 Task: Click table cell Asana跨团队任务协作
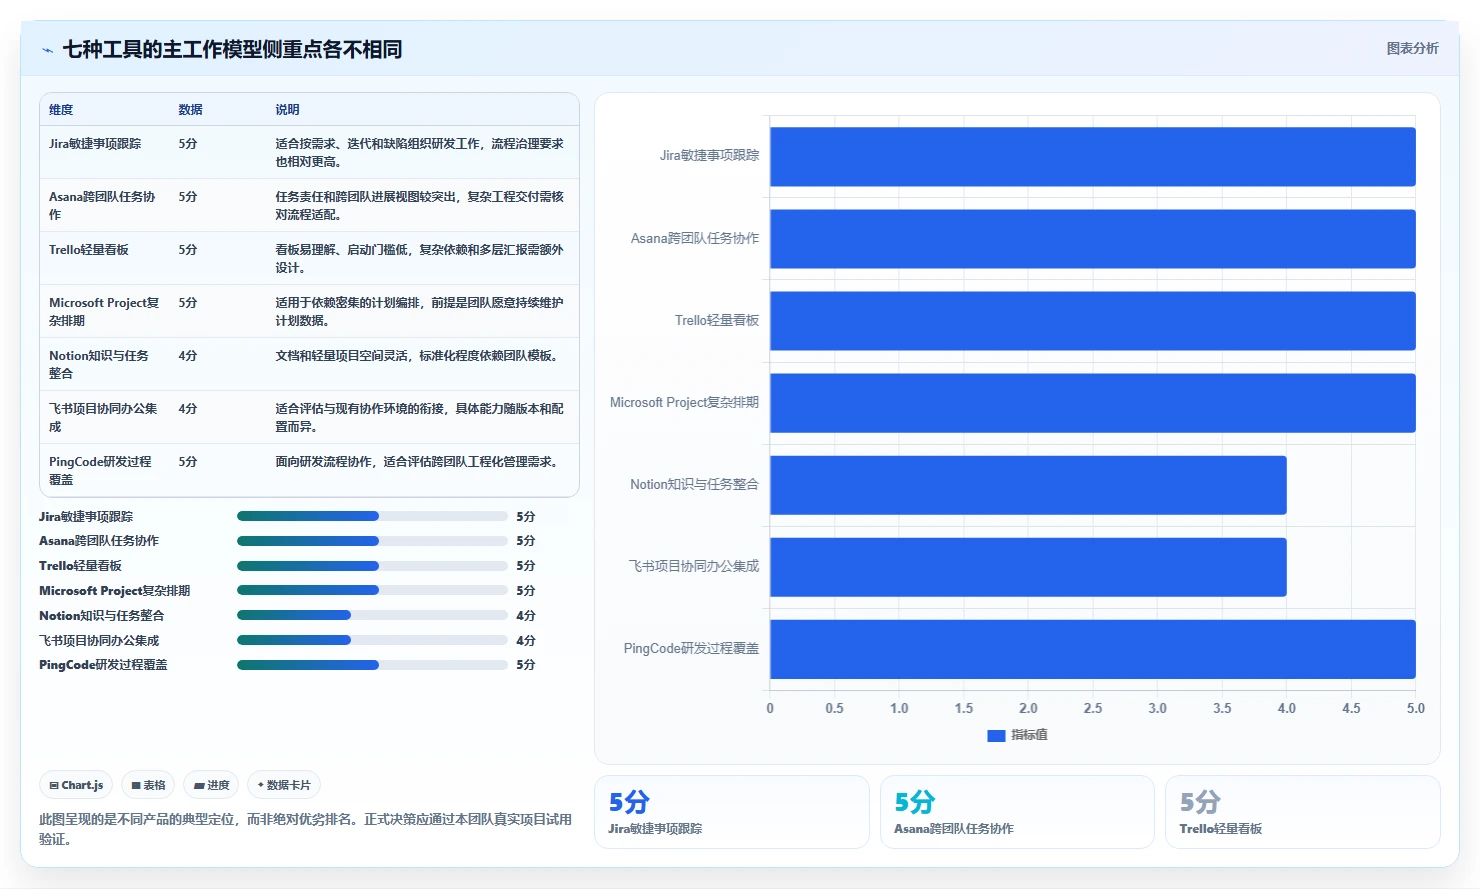tap(103, 205)
